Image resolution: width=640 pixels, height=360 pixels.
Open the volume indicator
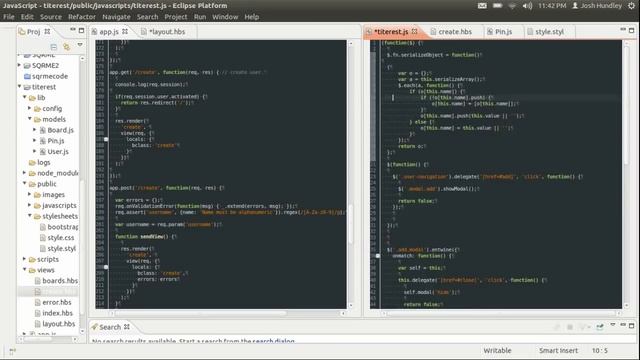(527, 6)
